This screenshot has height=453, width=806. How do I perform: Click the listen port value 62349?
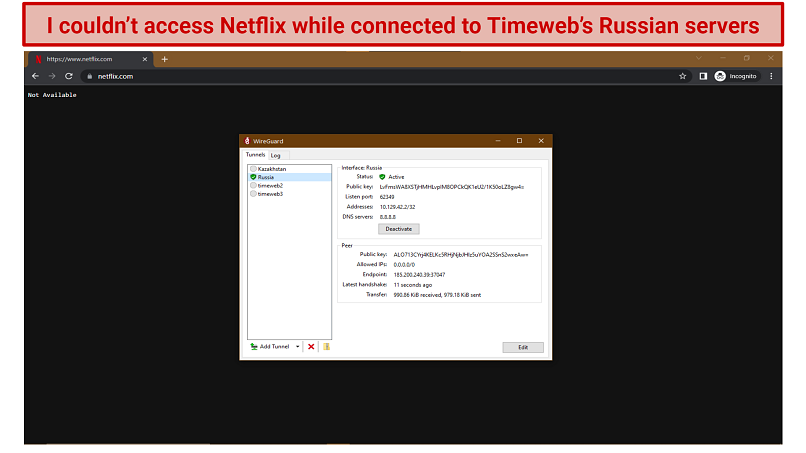tap(387, 197)
